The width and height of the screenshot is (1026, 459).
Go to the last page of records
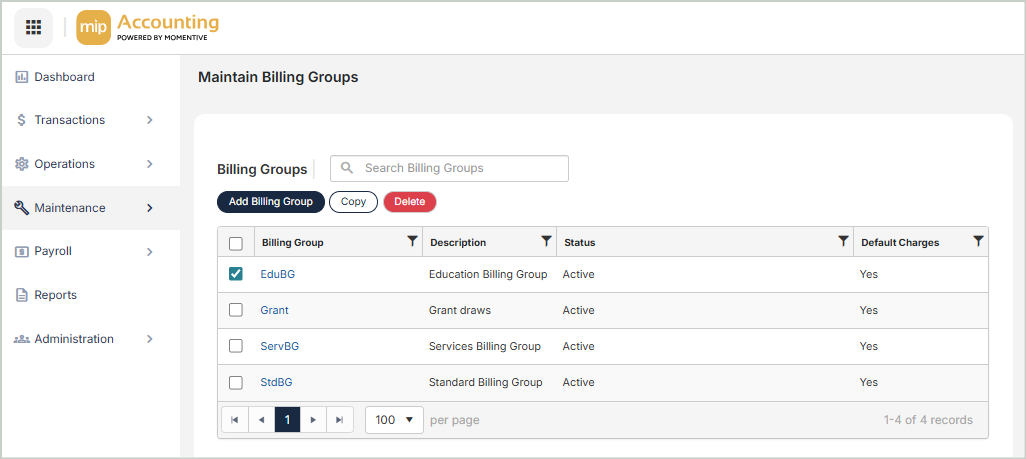[340, 420]
